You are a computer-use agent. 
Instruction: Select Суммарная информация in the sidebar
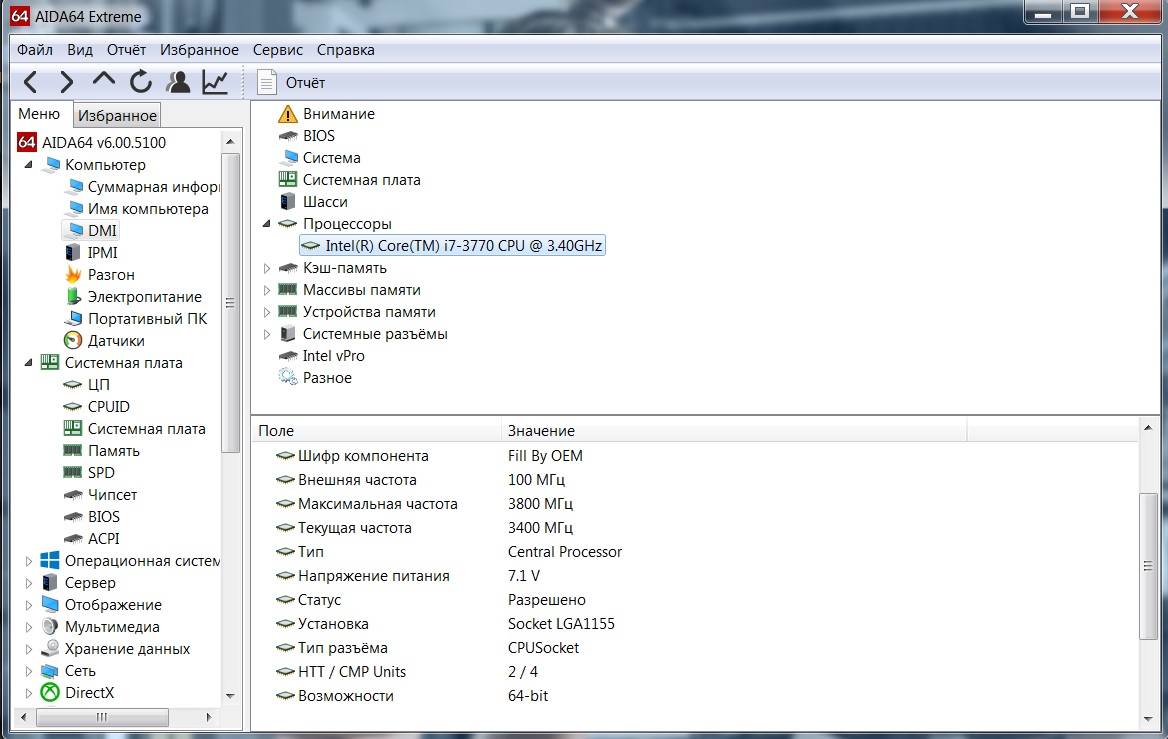point(143,187)
